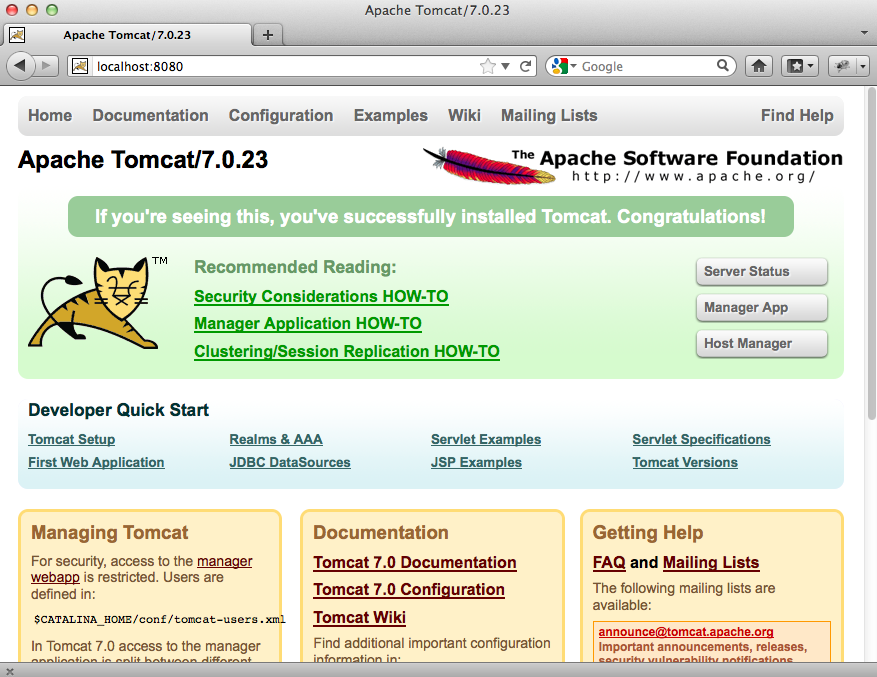Open Servlet Specifications link
Viewport: 877px width, 677px height.
[x=701, y=439]
